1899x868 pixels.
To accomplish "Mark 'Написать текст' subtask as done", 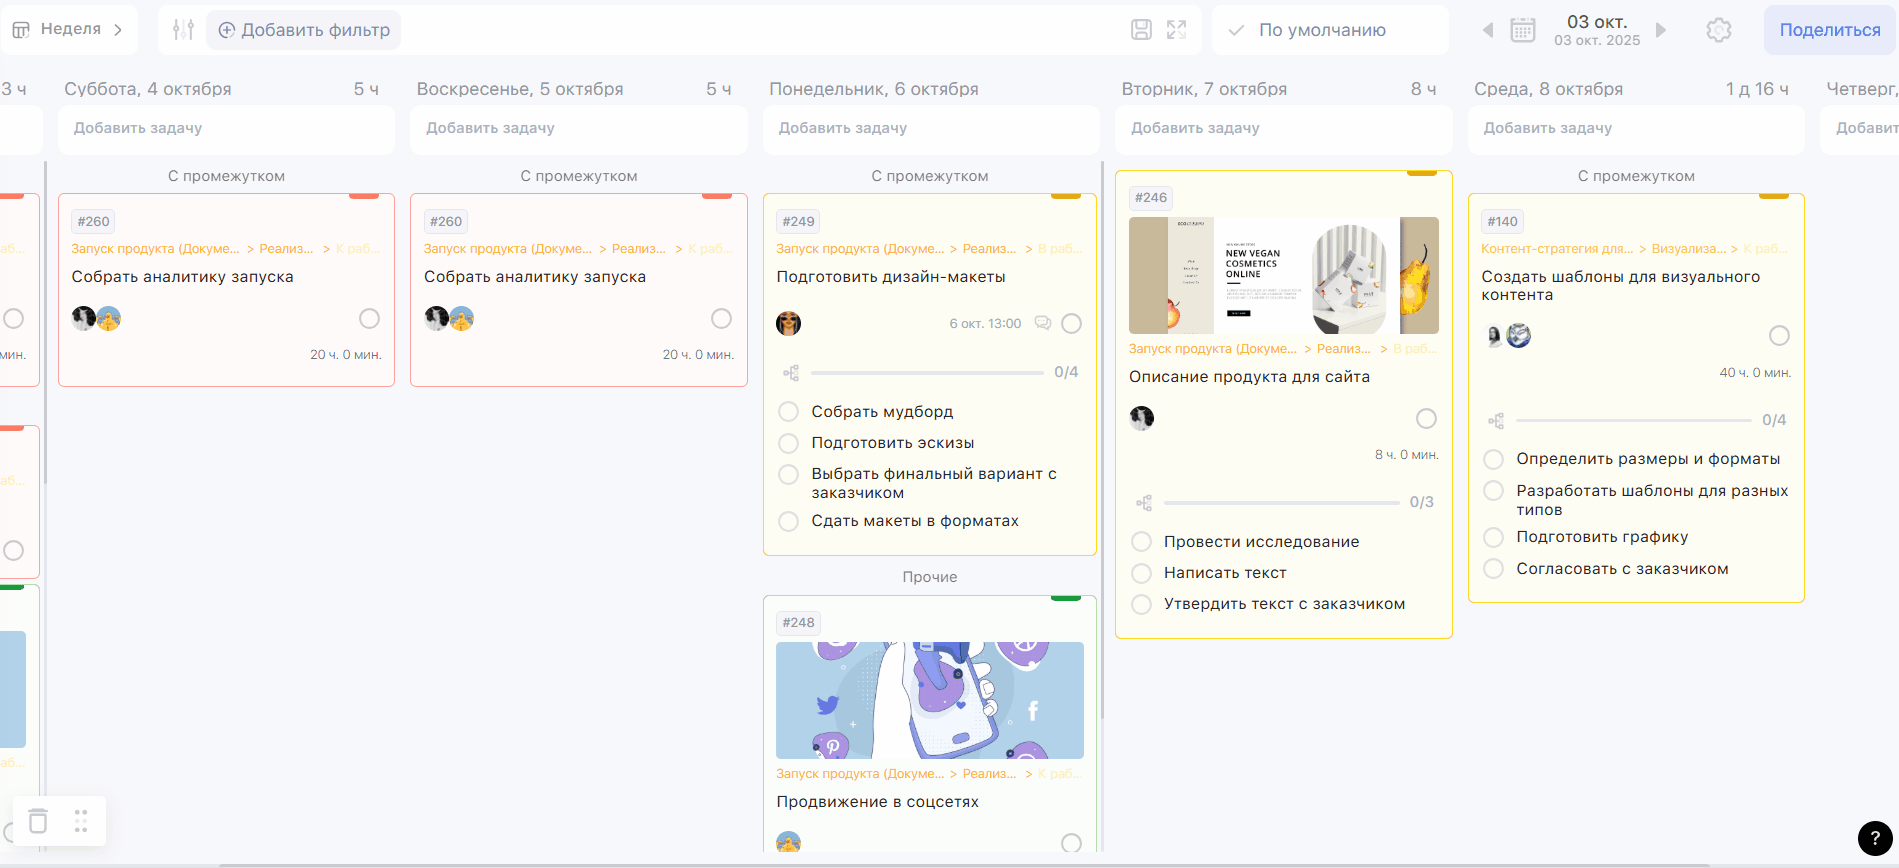I will click(x=1141, y=573).
